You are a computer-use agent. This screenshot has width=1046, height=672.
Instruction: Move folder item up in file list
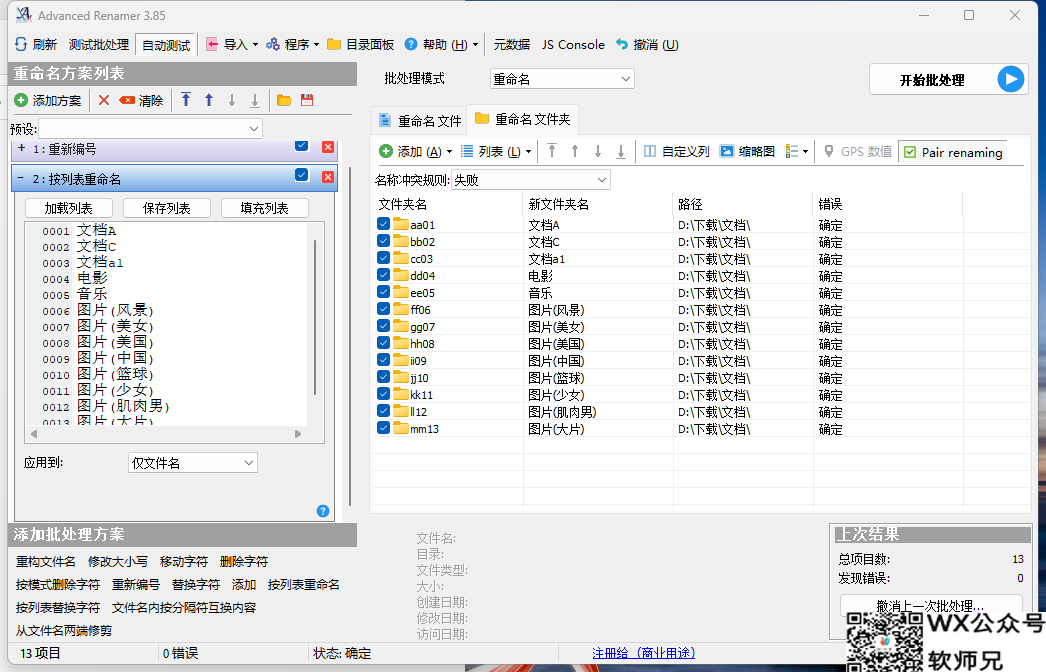coord(575,151)
